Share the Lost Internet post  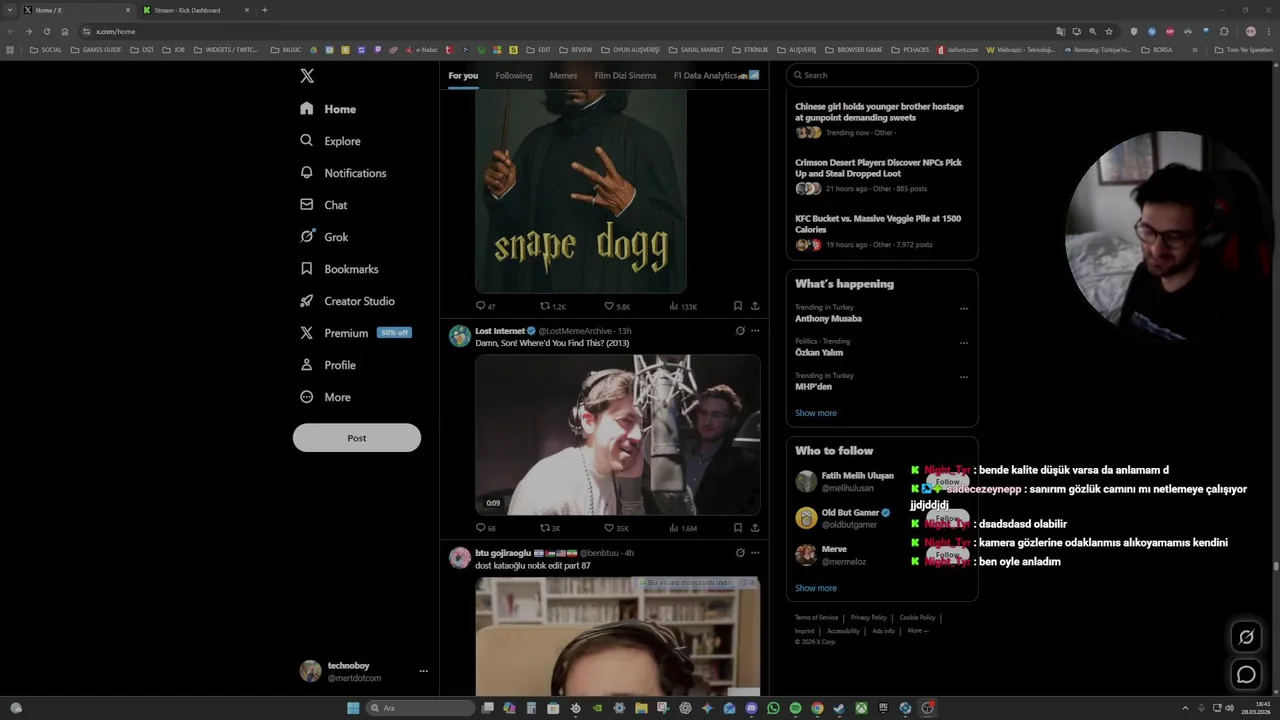[755, 528]
